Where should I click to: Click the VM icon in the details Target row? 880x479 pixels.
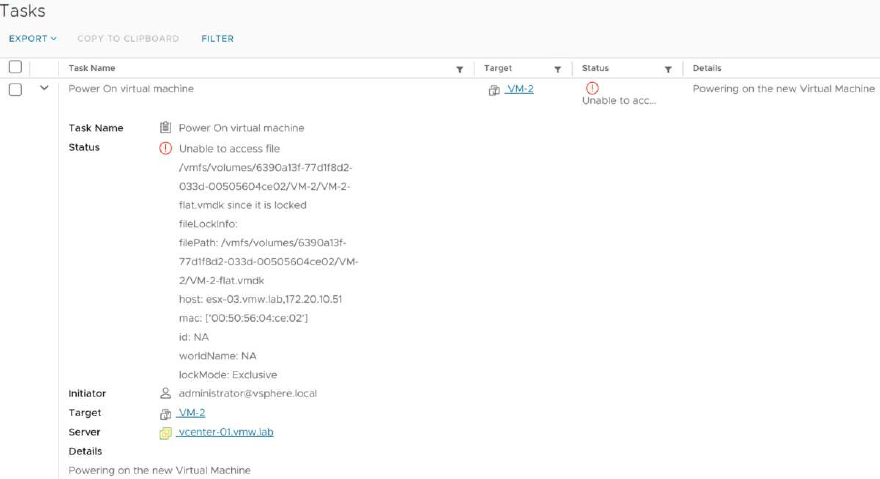click(166, 414)
